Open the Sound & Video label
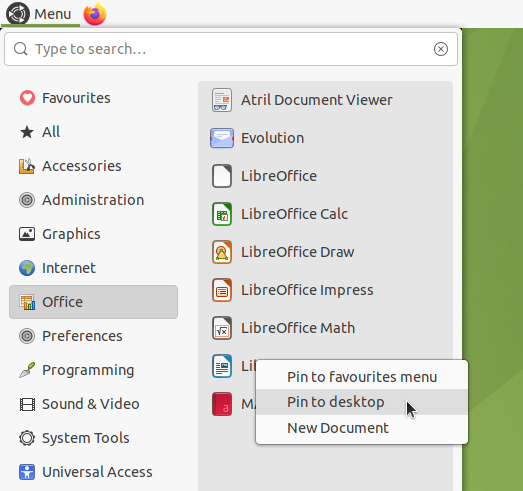 tap(91, 404)
